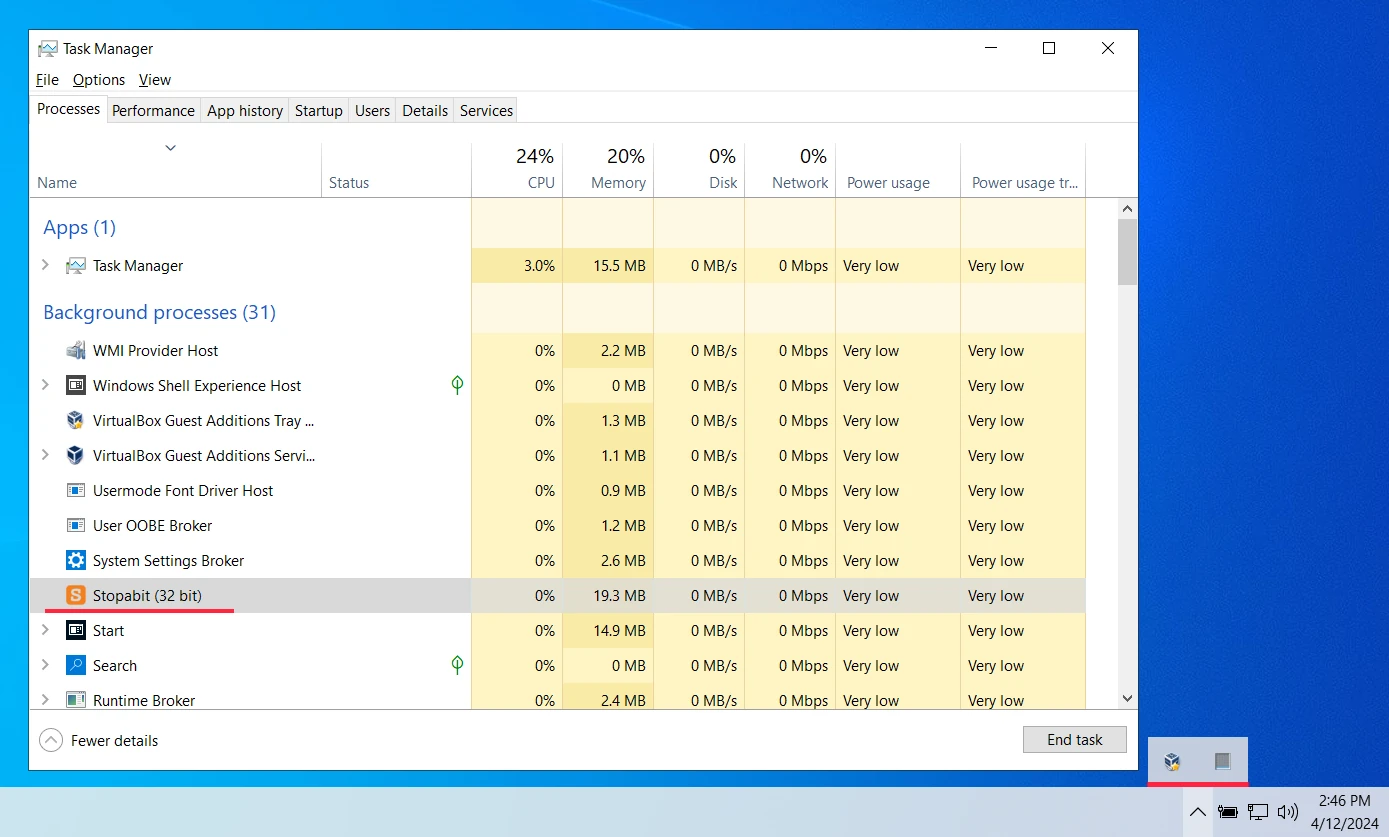Click the Windows Shell Experience Host icon

click(x=75, y=386)
